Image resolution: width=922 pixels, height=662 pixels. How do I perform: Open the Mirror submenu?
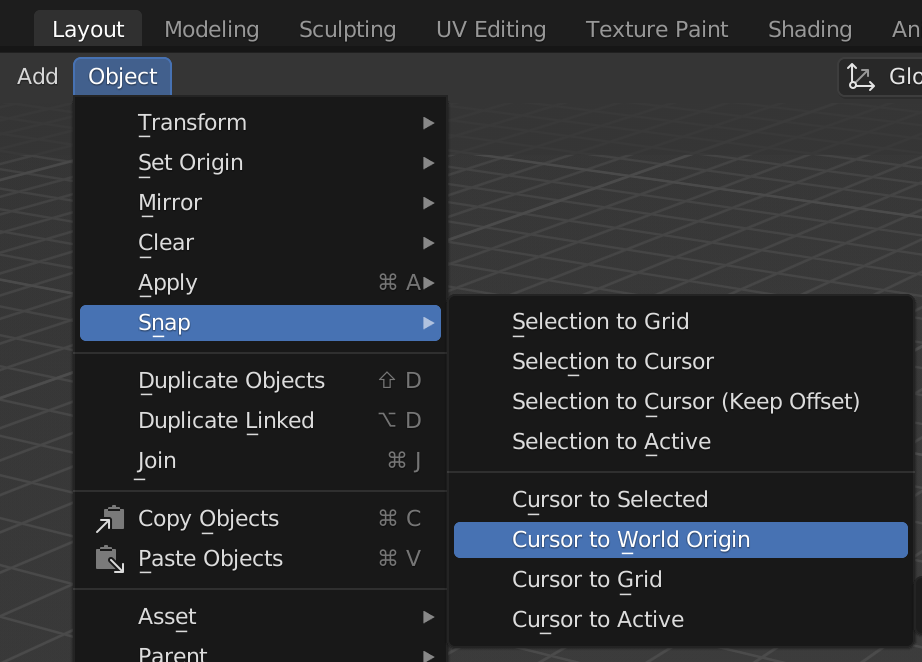260,203
